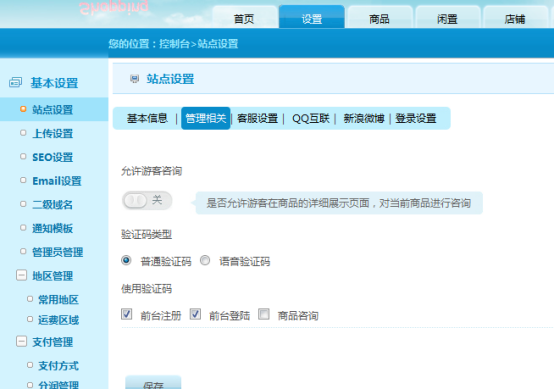554x389 pixels.
Task: Click the 基本设置 sidebar heading text
Action: pos(54,83)
